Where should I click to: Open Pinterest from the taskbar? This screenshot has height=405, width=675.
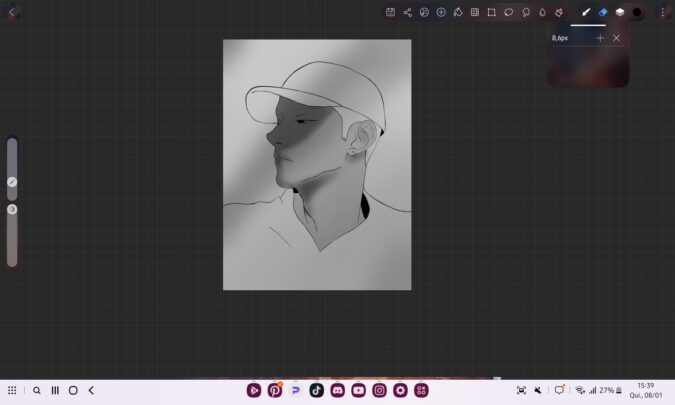[275, 390]
